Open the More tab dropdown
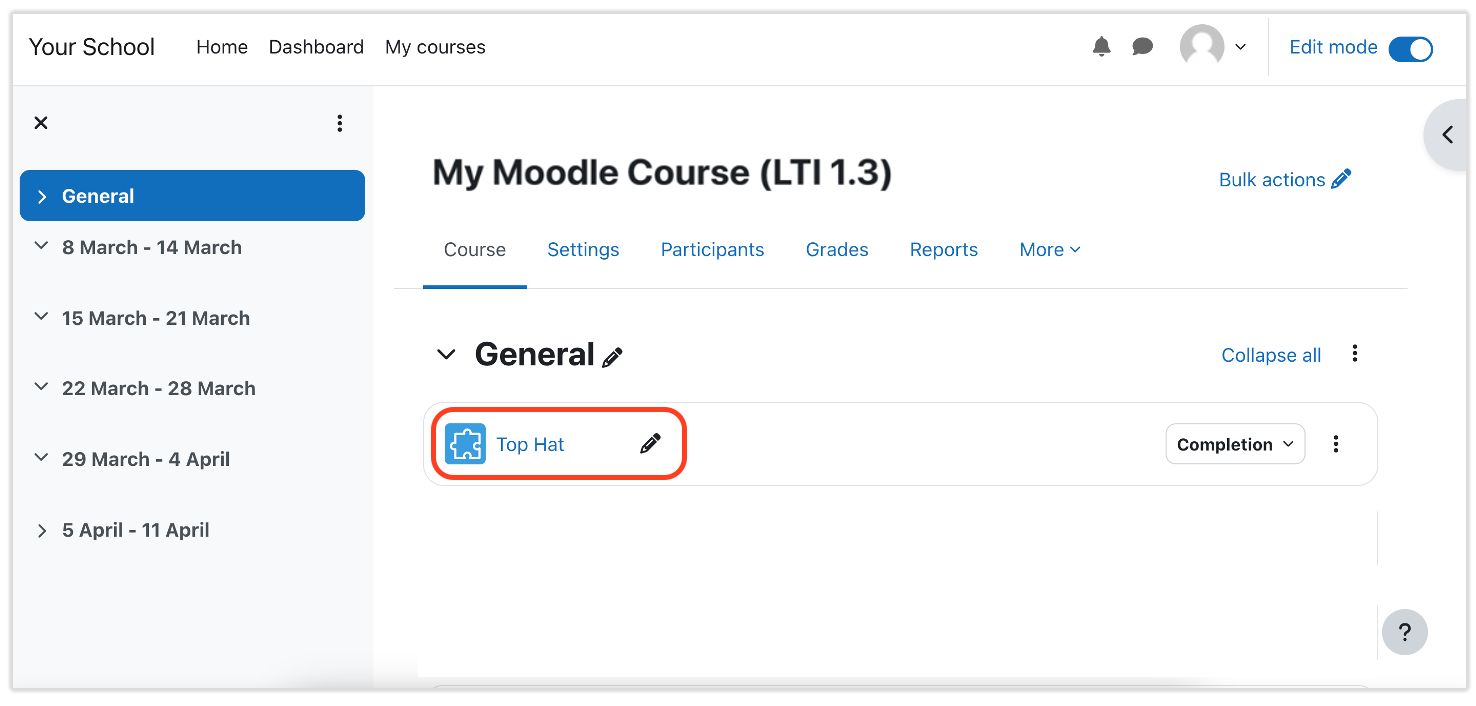Image resolution: width=1476 pixels, height=706 pixels. click(x=1048, y=249)
